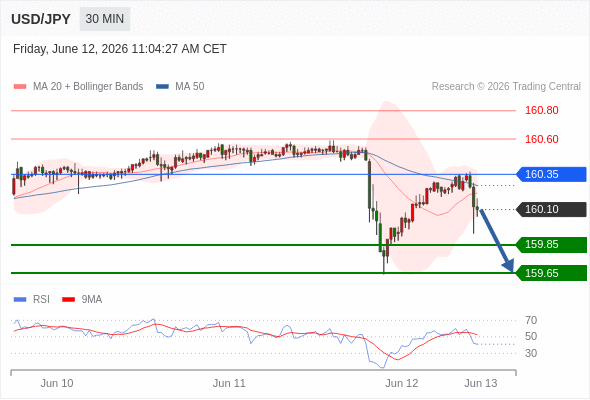
Task: Click the pink MA 20 legend swatch
Action: tap(20, 87)
